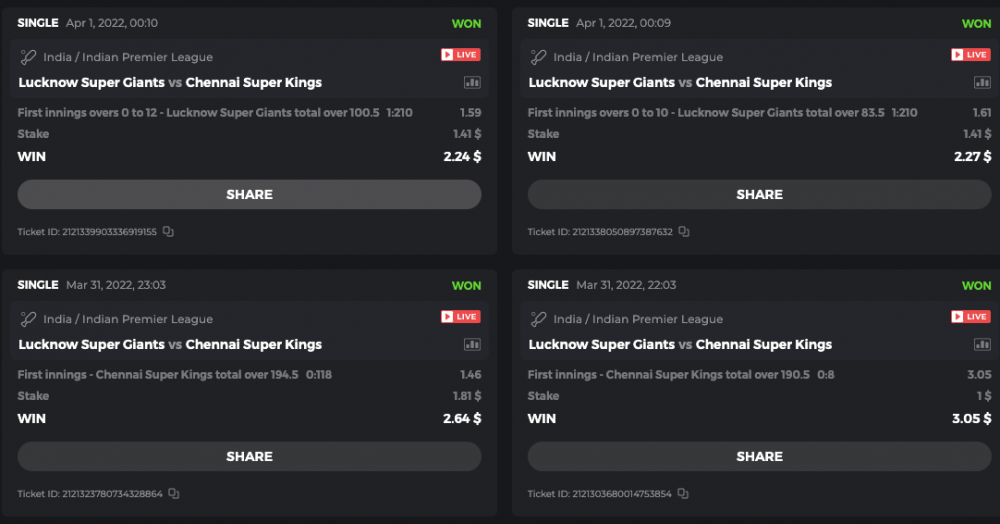
Task: Copy ticket ID ending in 328864
Action: pos(174,494)
